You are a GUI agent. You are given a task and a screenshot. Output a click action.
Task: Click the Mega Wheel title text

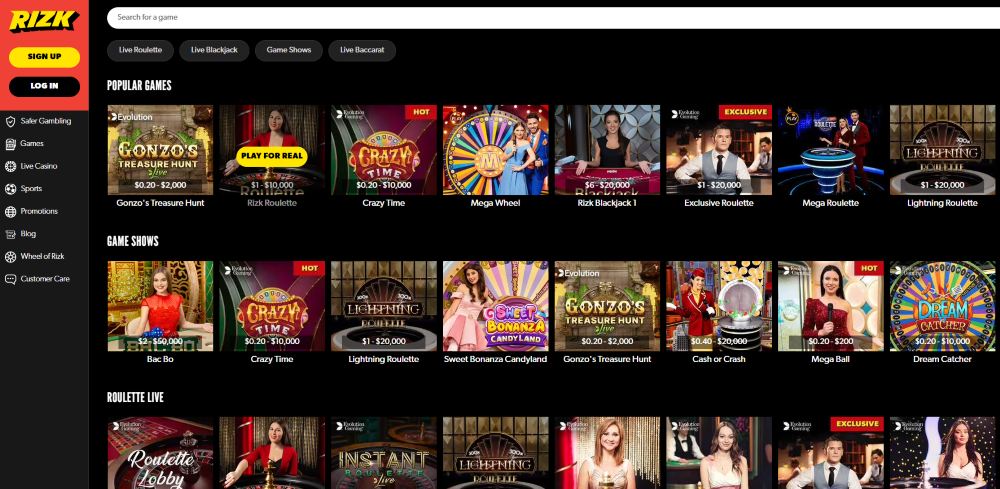[496, 203]
